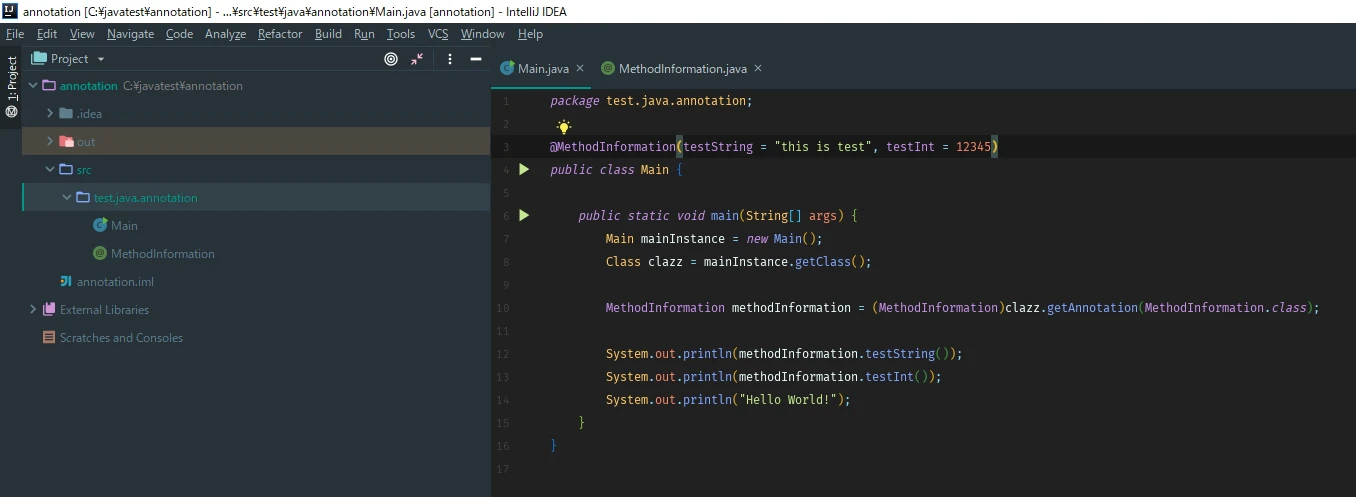The image size is (1356, 497).
Task: Select the annotation project root row
Action: (x=256, y=86)
